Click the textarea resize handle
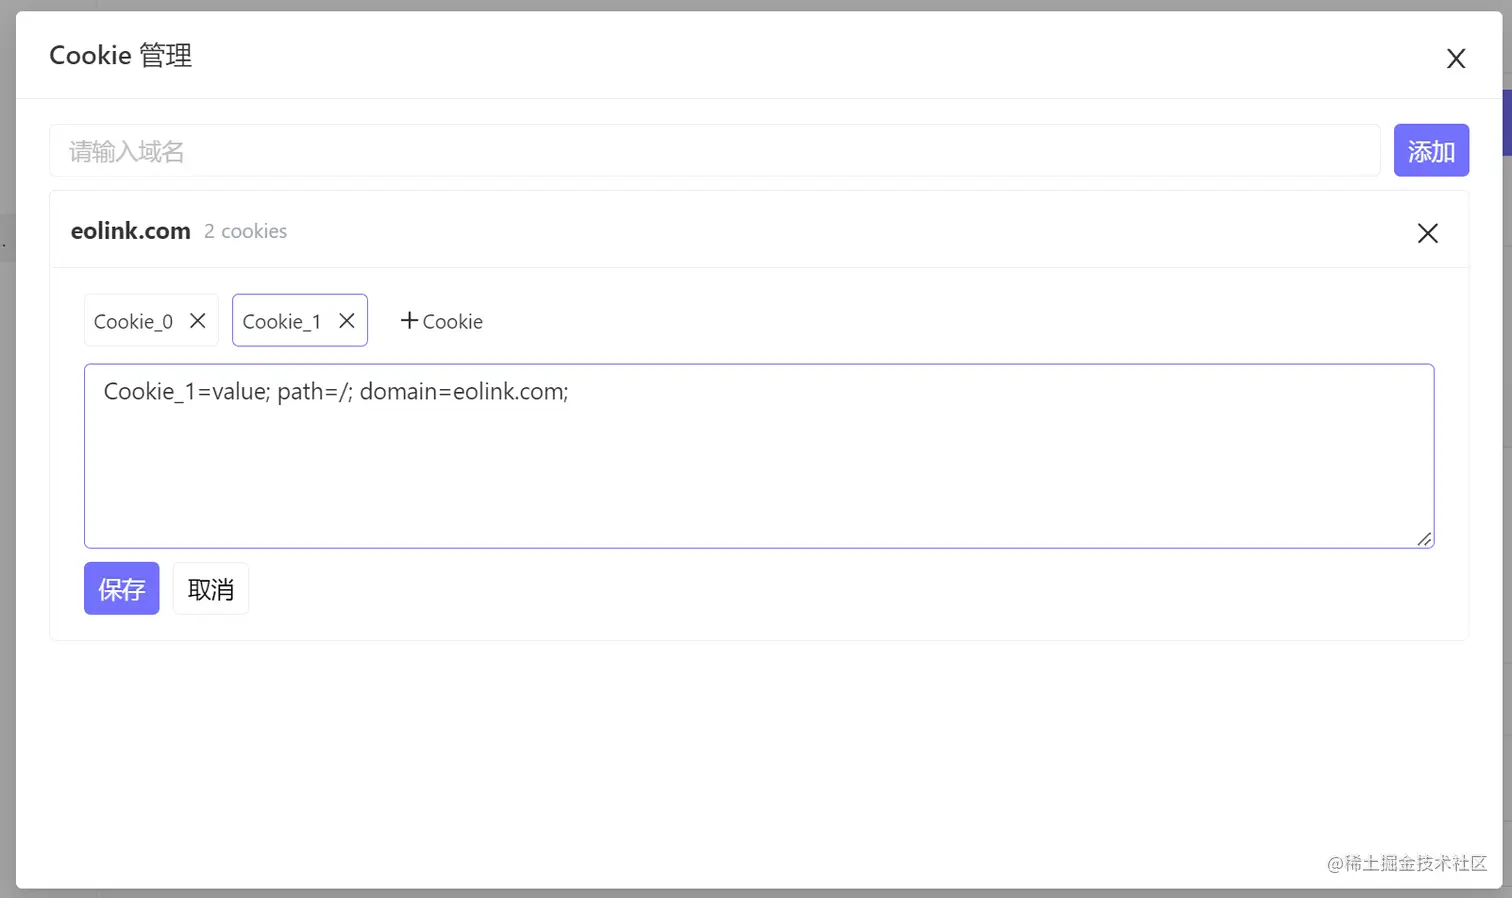The image size is (1512, 898). (1424, 539)
